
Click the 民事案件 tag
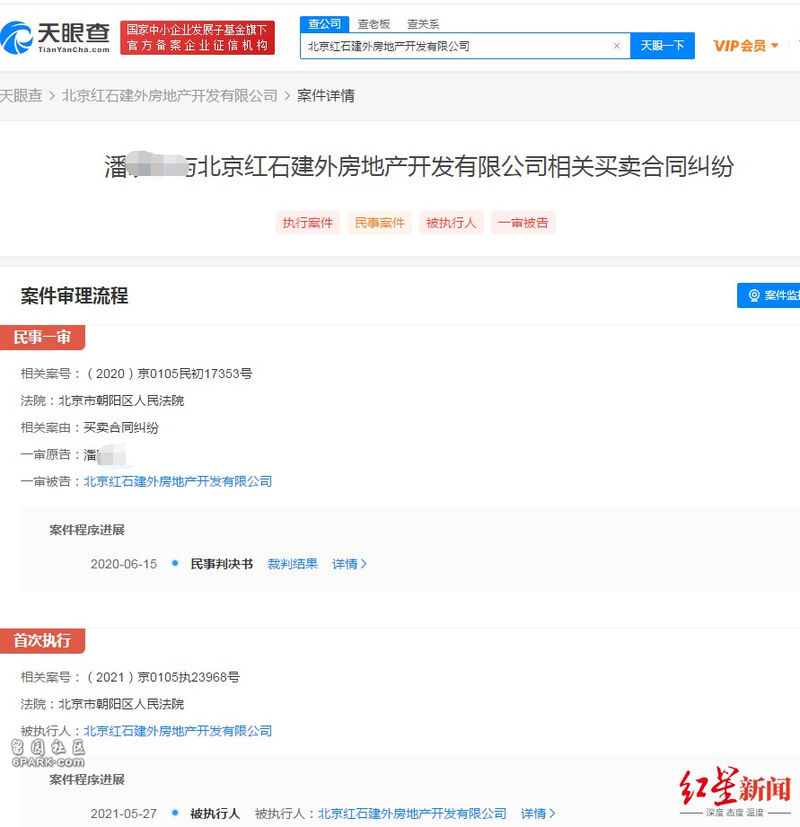379,223
